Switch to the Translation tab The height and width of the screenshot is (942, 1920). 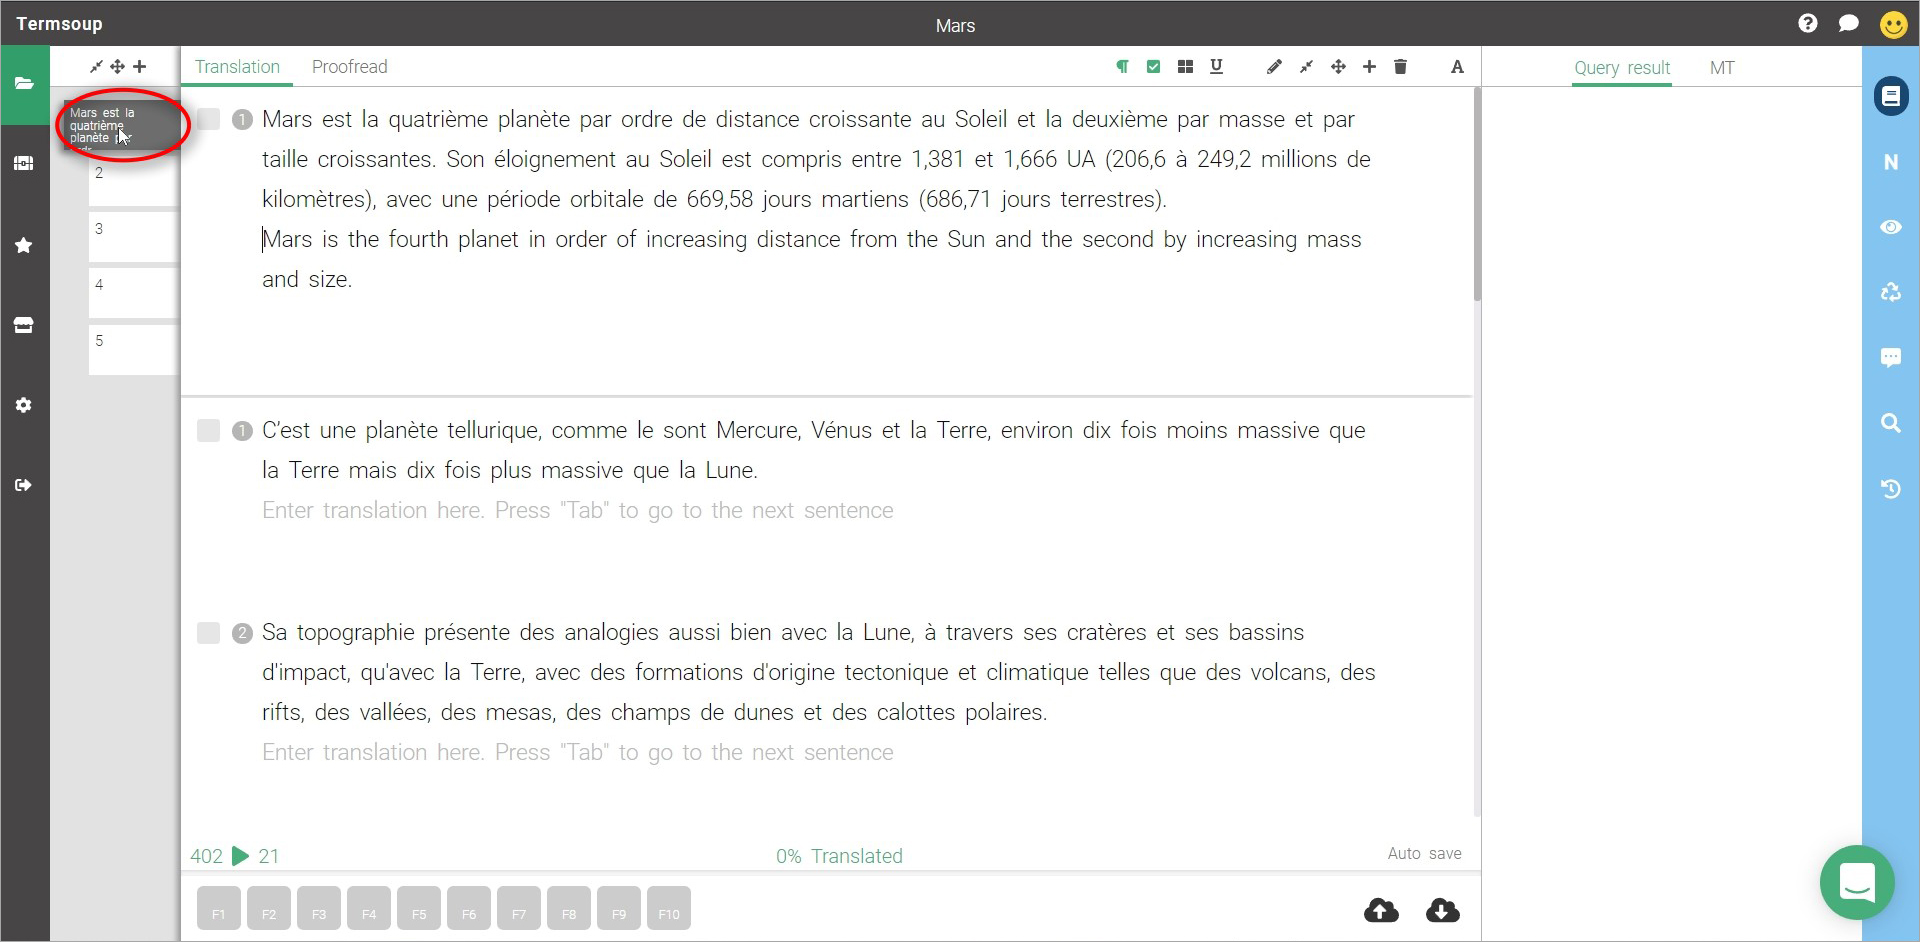tap(237, 67)
